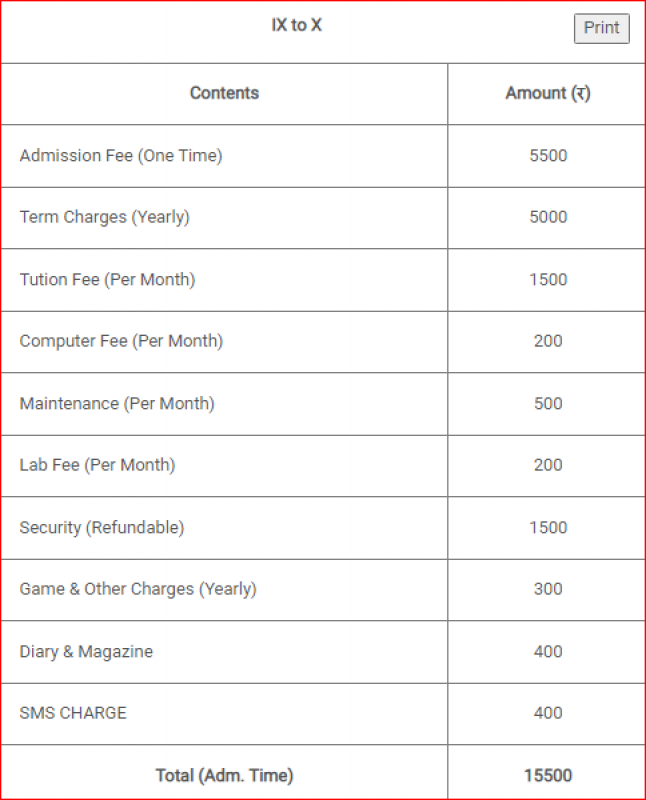Screen dimensions: 646x800
Task: Select the Total (Adm. Time) label
Action: click(x=224, y=775)
